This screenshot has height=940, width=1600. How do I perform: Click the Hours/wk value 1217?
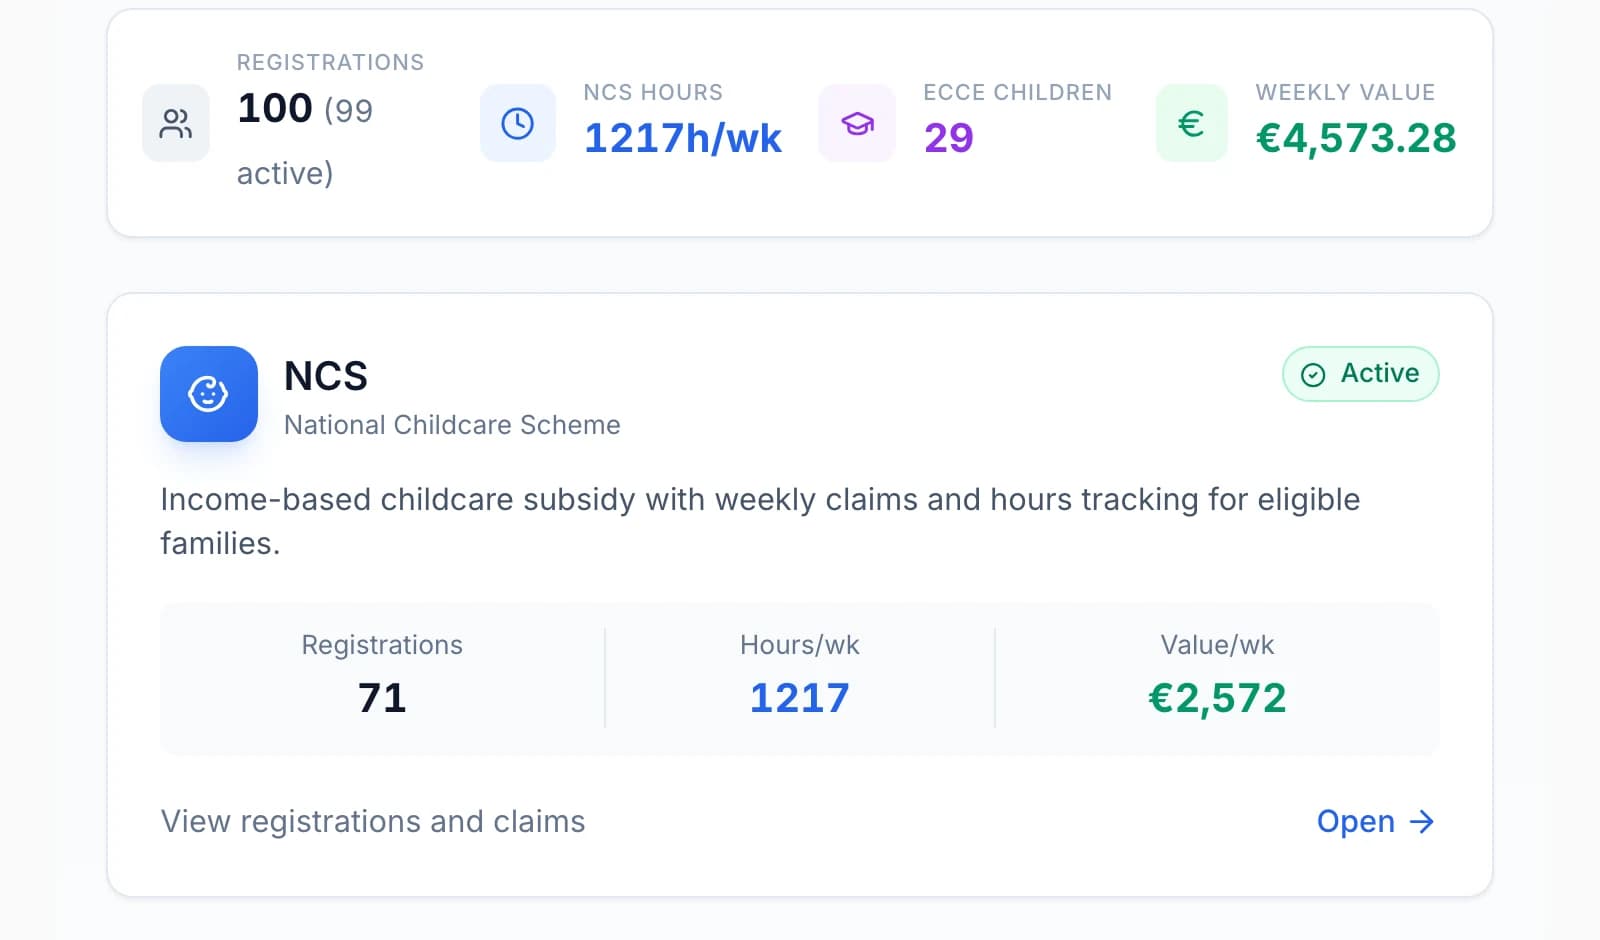point(800,698)
